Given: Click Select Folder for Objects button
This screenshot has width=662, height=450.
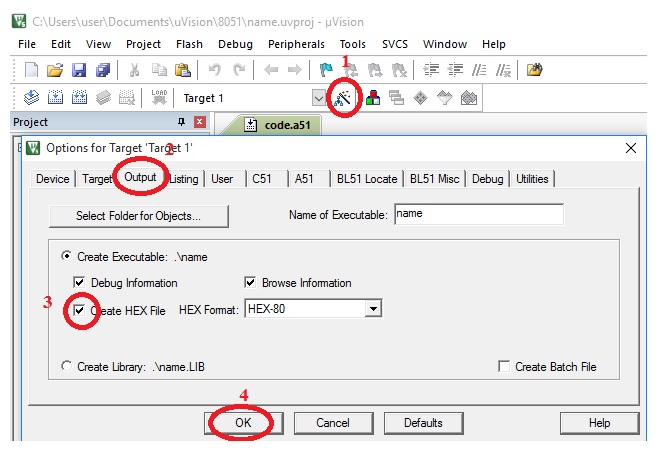Looking at the screenshot, I should coord(139,215).
